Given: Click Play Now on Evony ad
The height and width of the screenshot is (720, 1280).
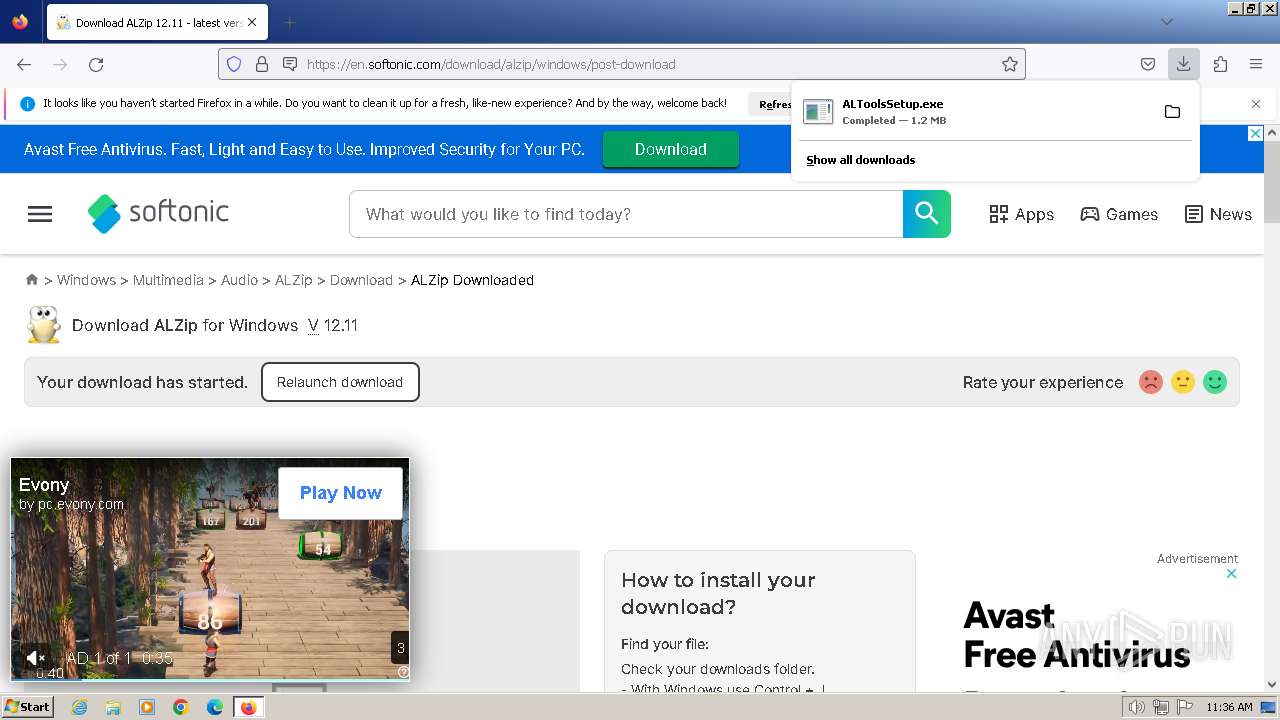Looking at the screenshot, I should pyautogui.click(x=341, y=493).
